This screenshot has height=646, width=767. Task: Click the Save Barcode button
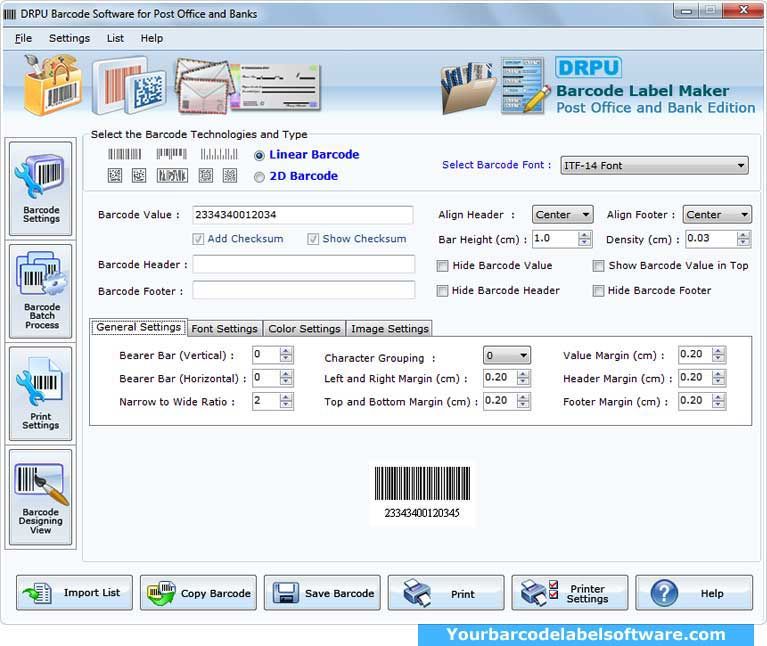pyautogui.click(x=322, y=593)
